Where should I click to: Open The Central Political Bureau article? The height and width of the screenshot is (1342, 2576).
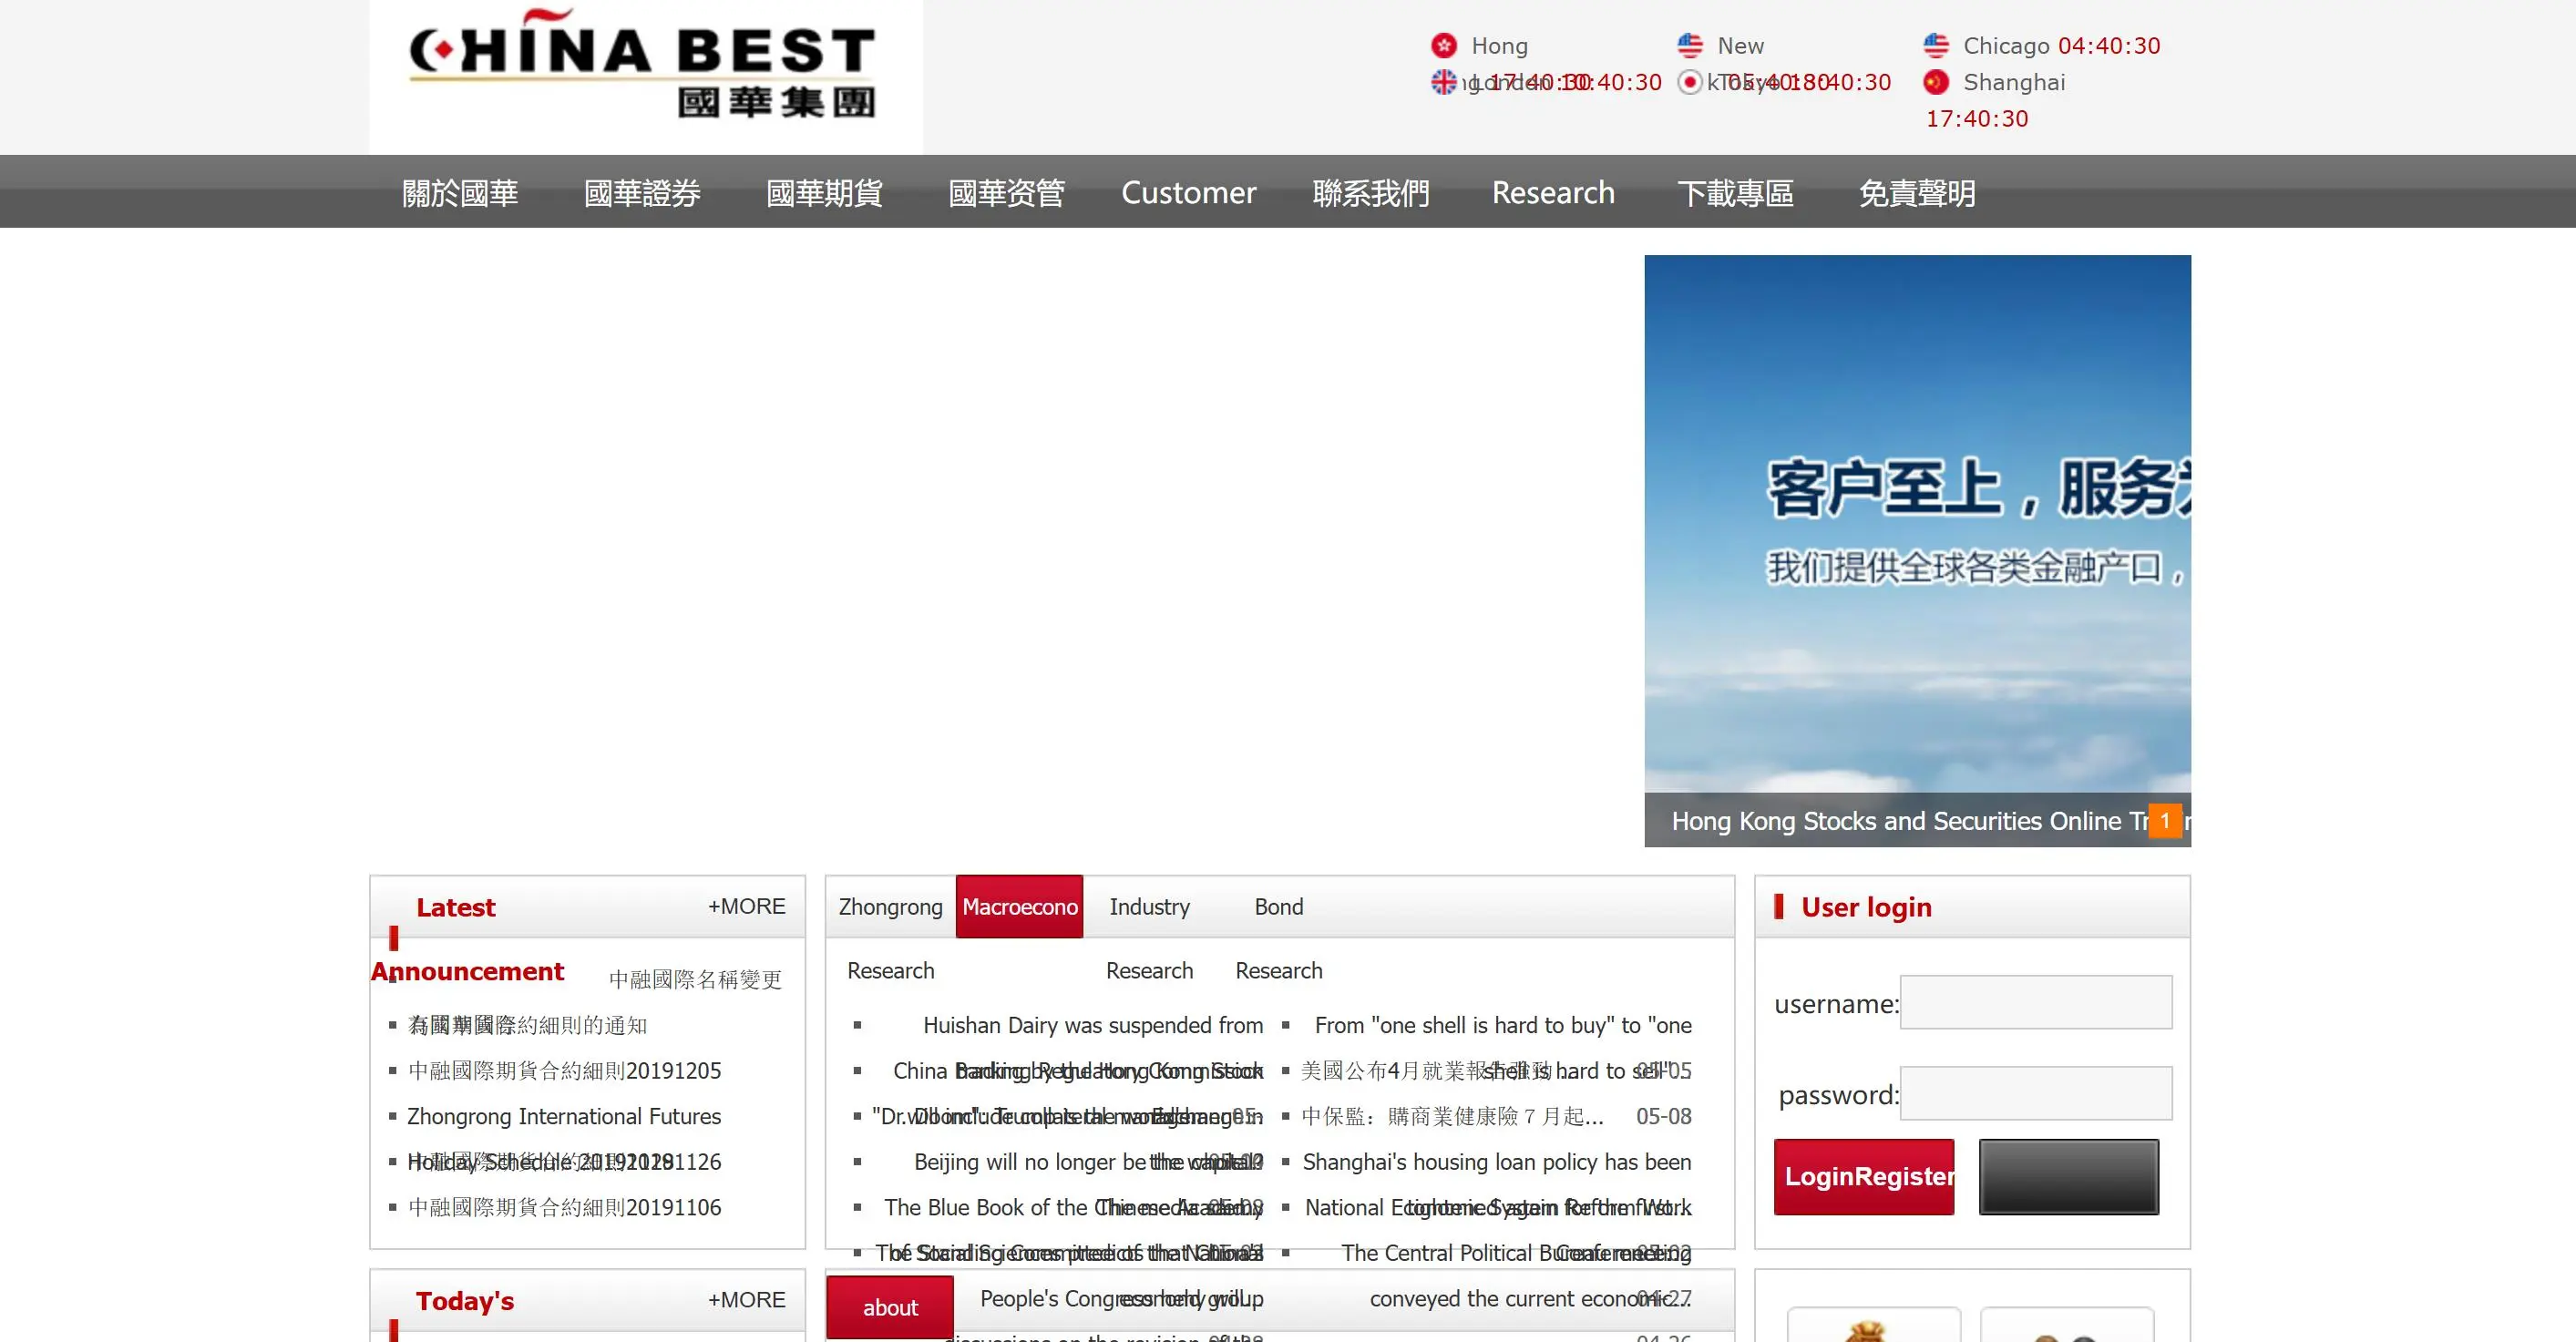[1516, 1253]
